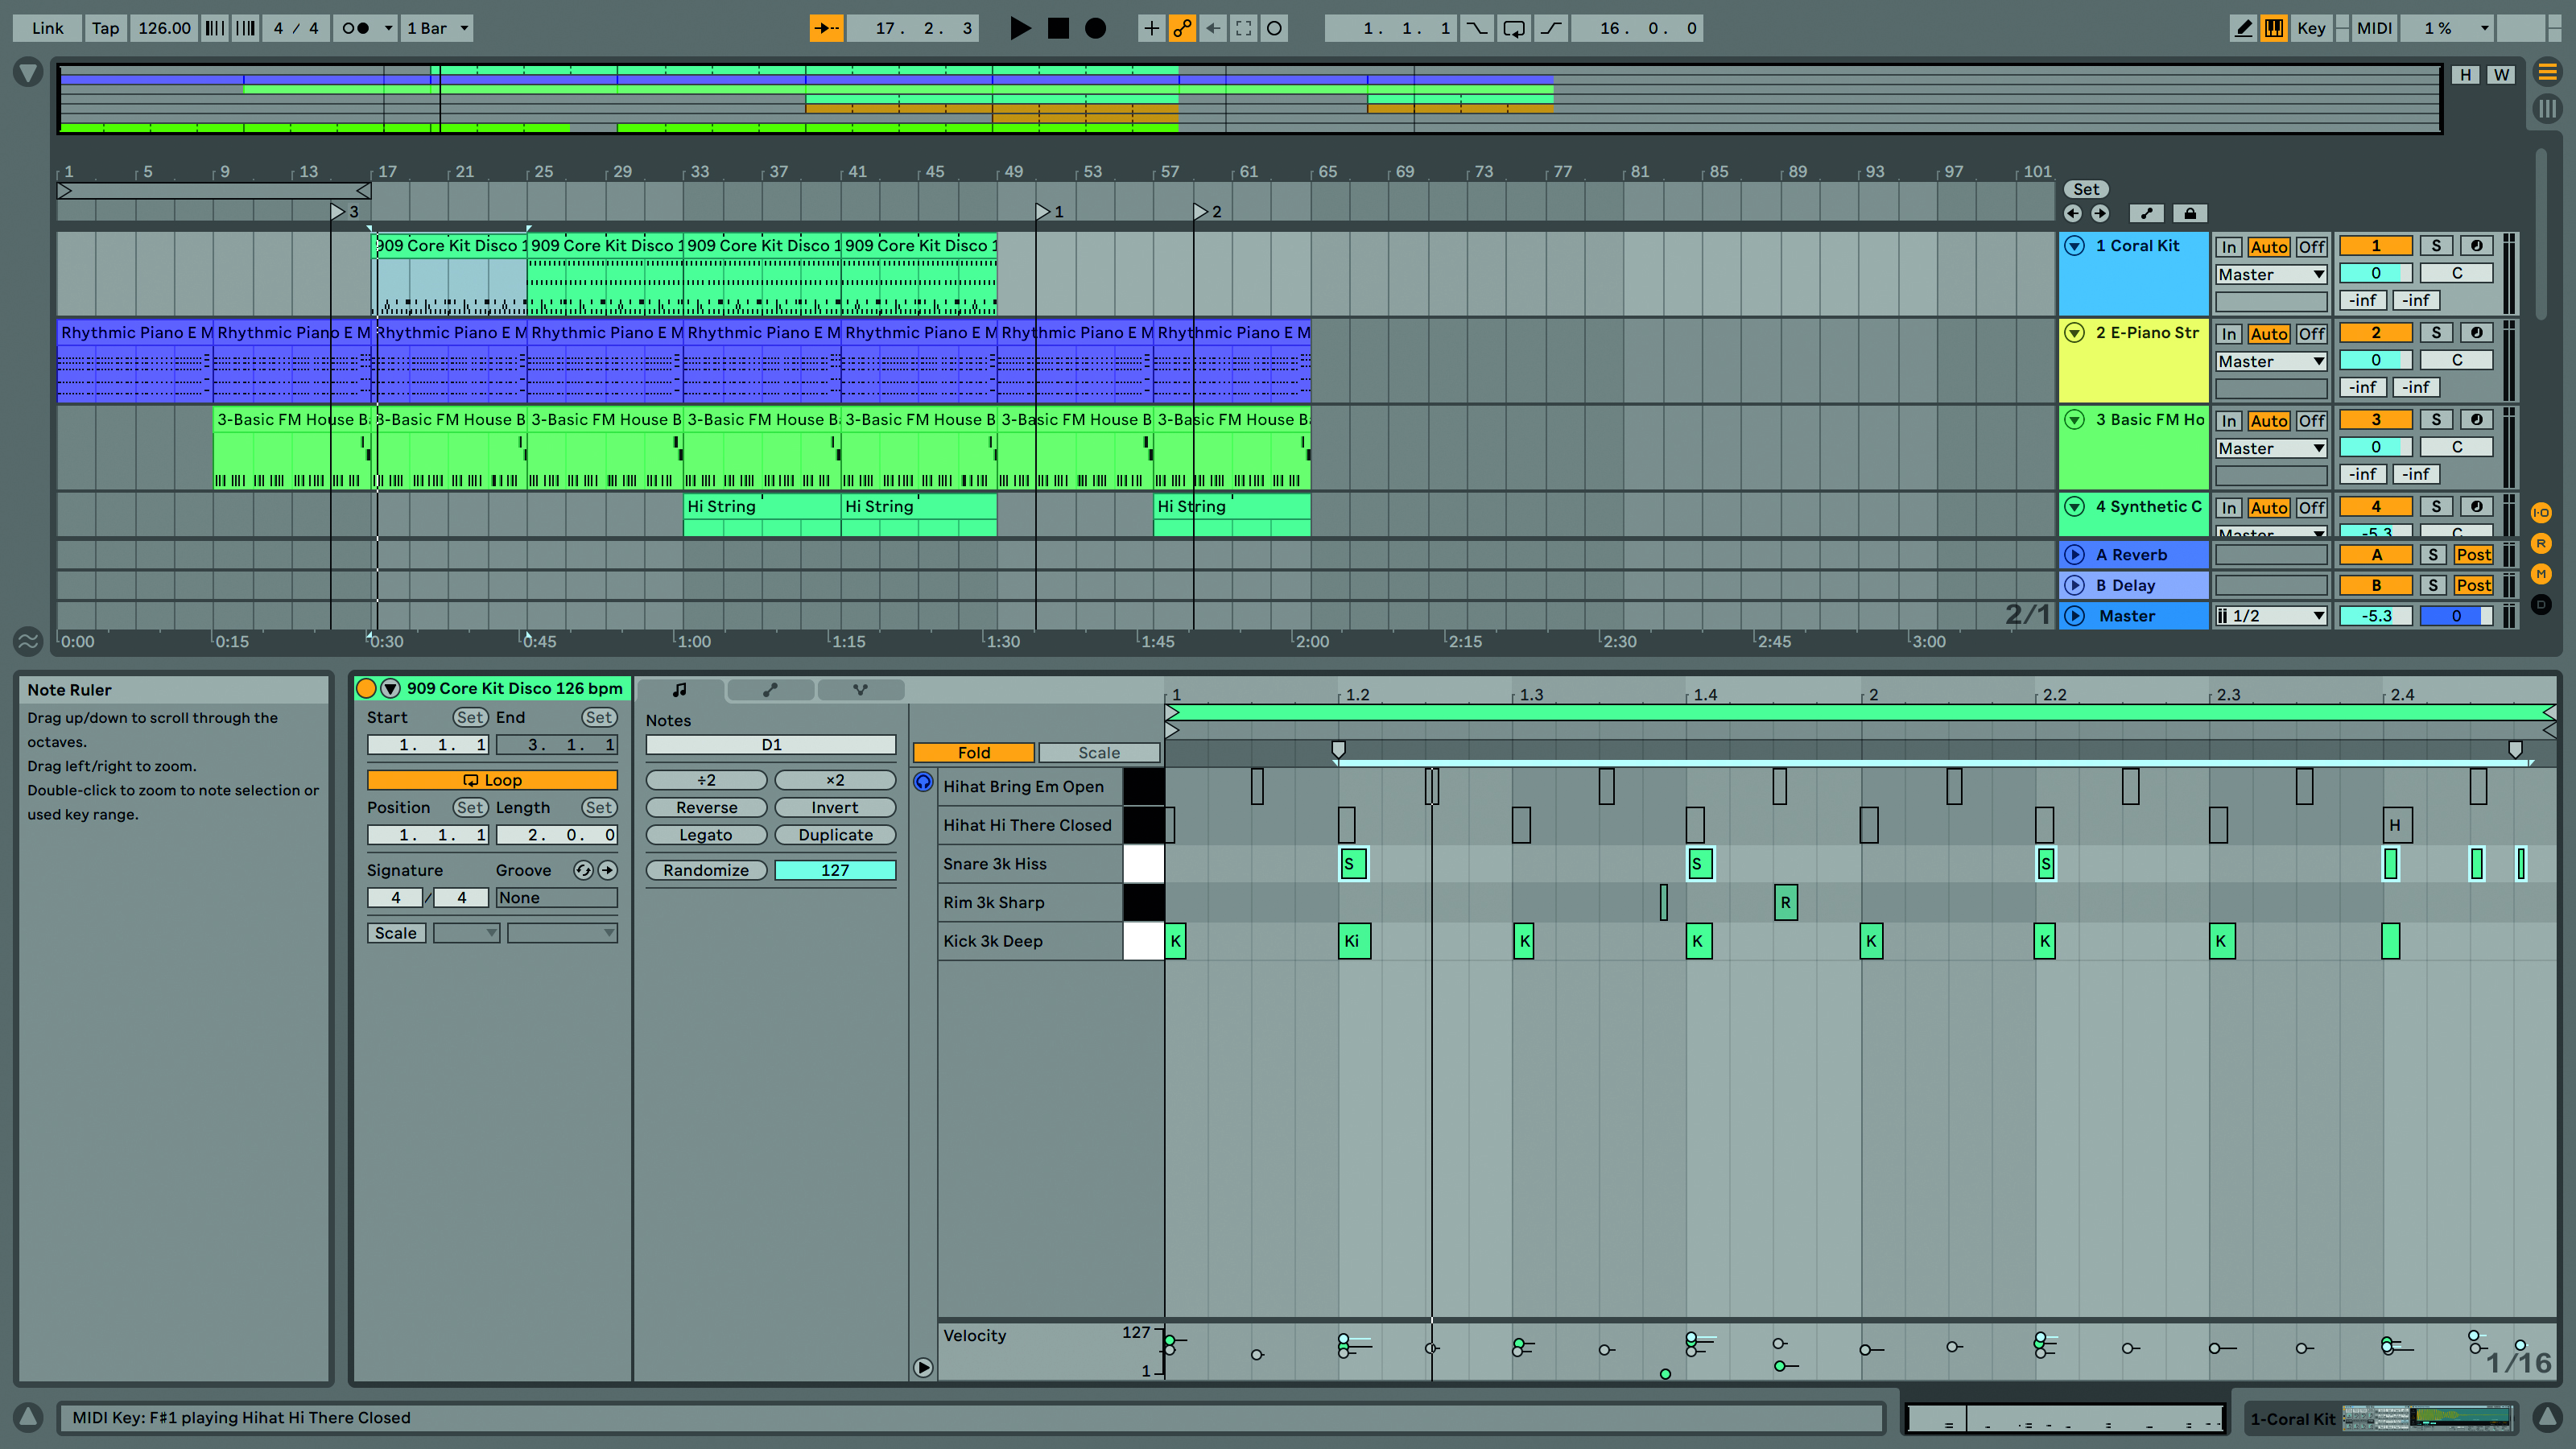Solo the 1 Coral Kit track
Image resolution: width=2576 pixels, height=1449 pixels.
pos(2436,246)
